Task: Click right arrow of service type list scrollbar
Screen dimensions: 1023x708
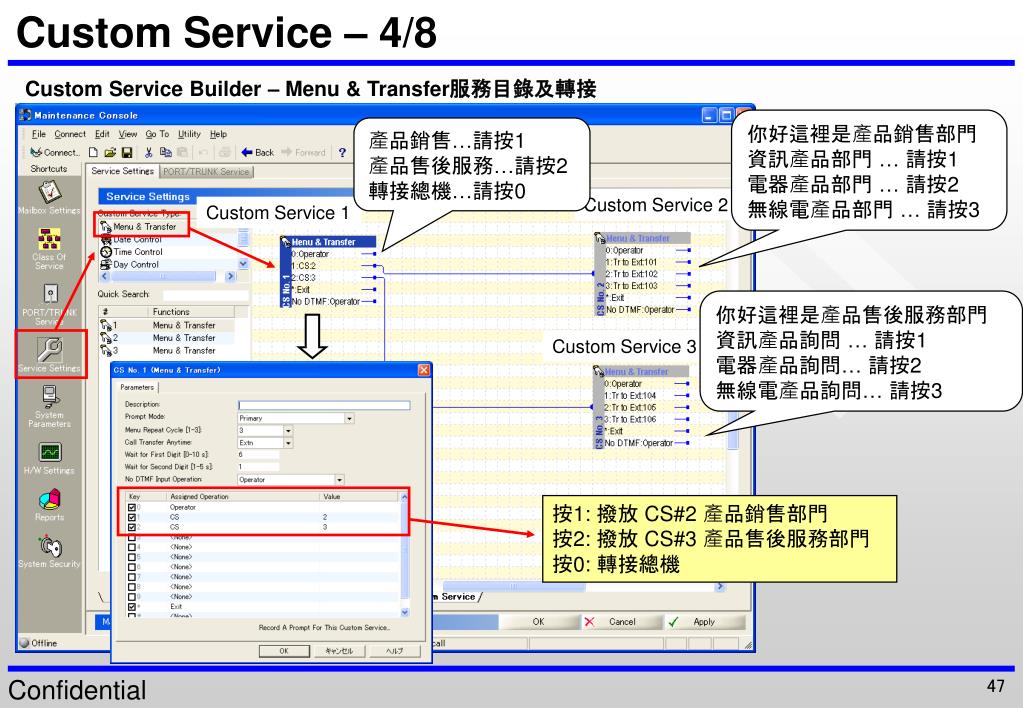Action: click(x=230, y=277)
